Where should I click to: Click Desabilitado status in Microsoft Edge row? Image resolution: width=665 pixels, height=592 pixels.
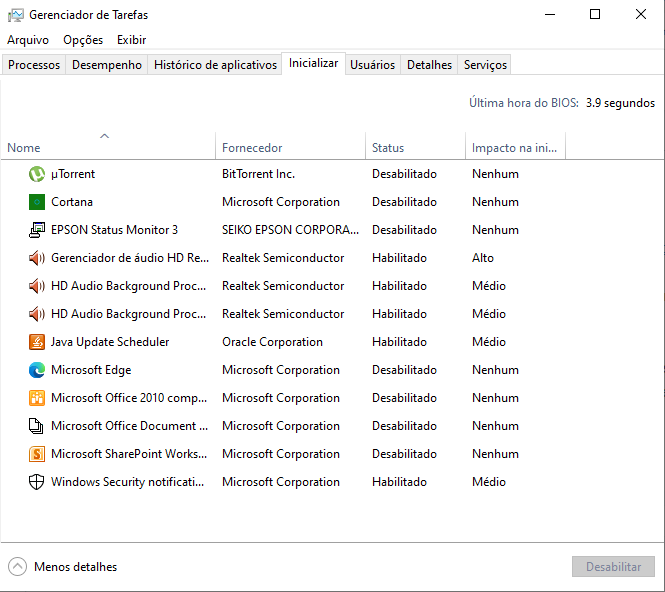click(404, 370)
